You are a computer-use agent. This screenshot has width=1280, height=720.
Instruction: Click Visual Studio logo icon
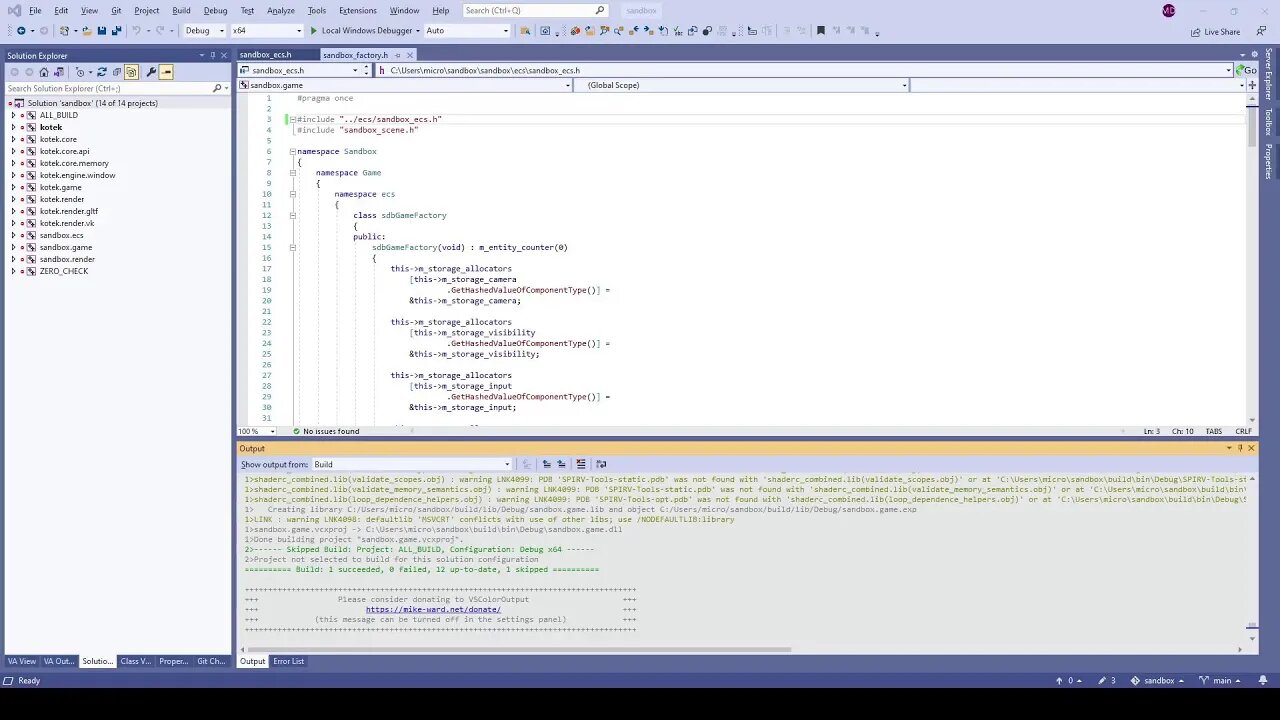13,10
